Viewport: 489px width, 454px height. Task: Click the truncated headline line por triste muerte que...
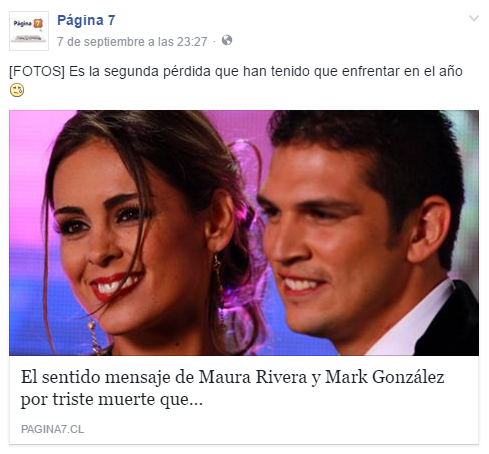tap(112, 399)
